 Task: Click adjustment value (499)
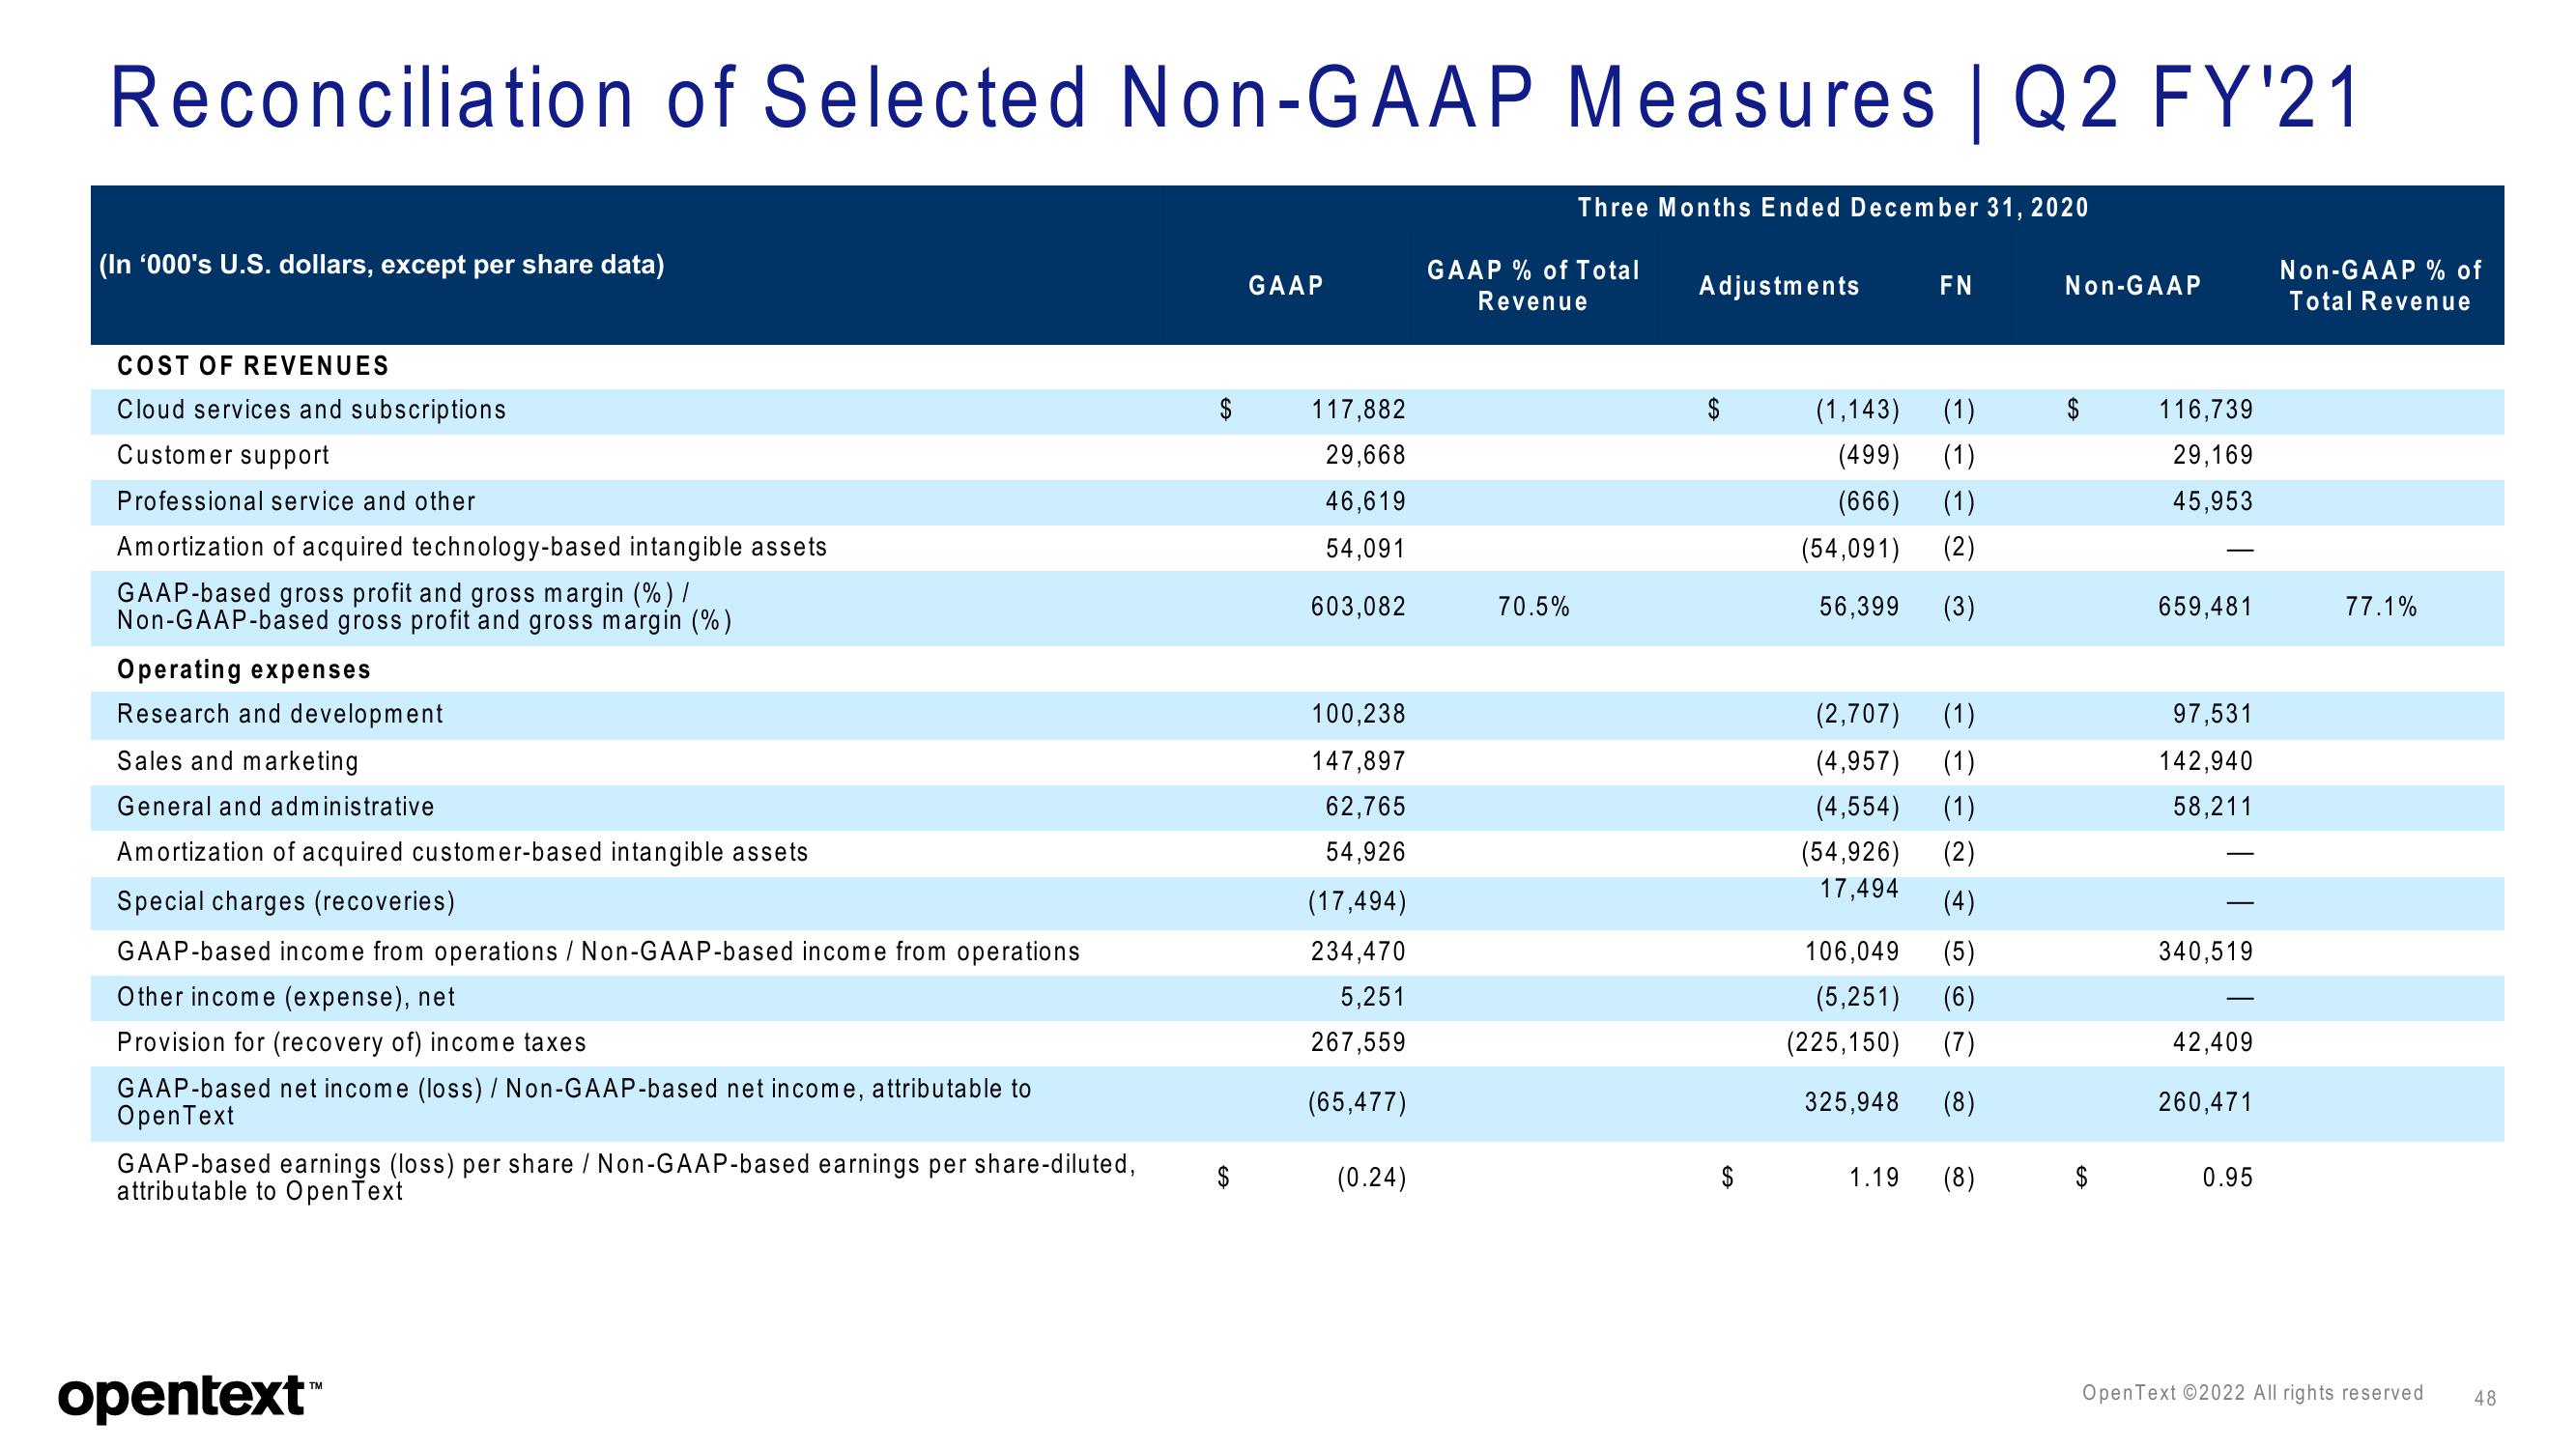(1868, 456)
